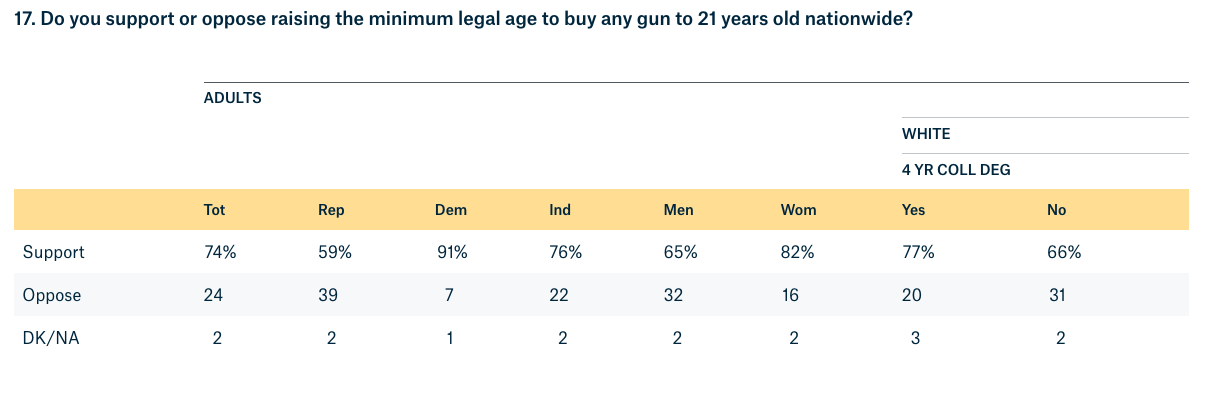Click the WHITE subgroup header

[926, 134]
